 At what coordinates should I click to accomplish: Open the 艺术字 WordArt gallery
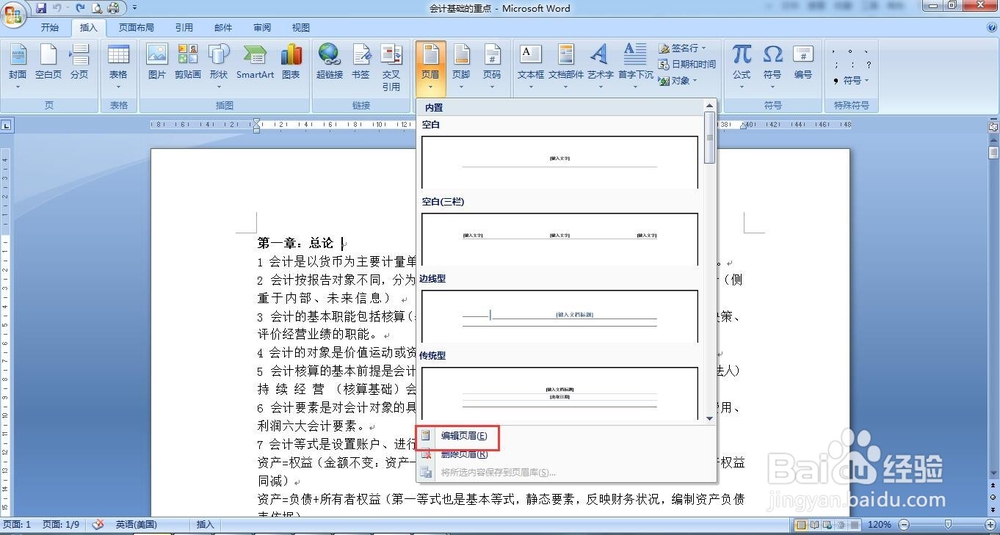tap(599, 66)
